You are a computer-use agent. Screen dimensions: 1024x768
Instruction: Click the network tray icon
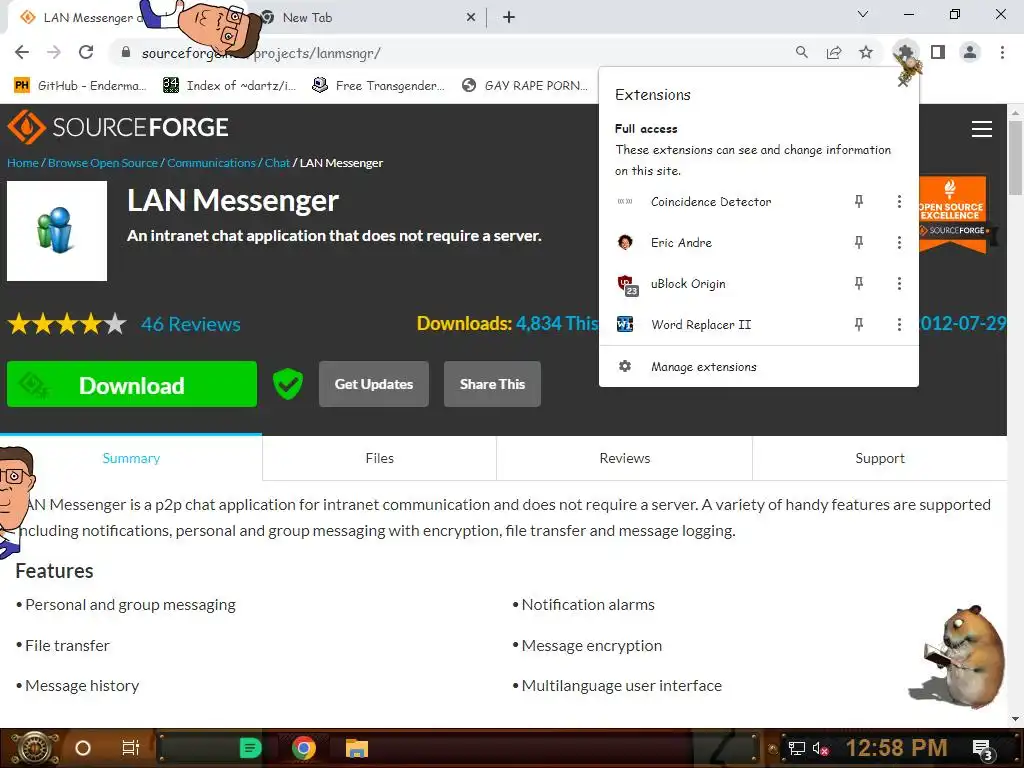click(796, 749)
